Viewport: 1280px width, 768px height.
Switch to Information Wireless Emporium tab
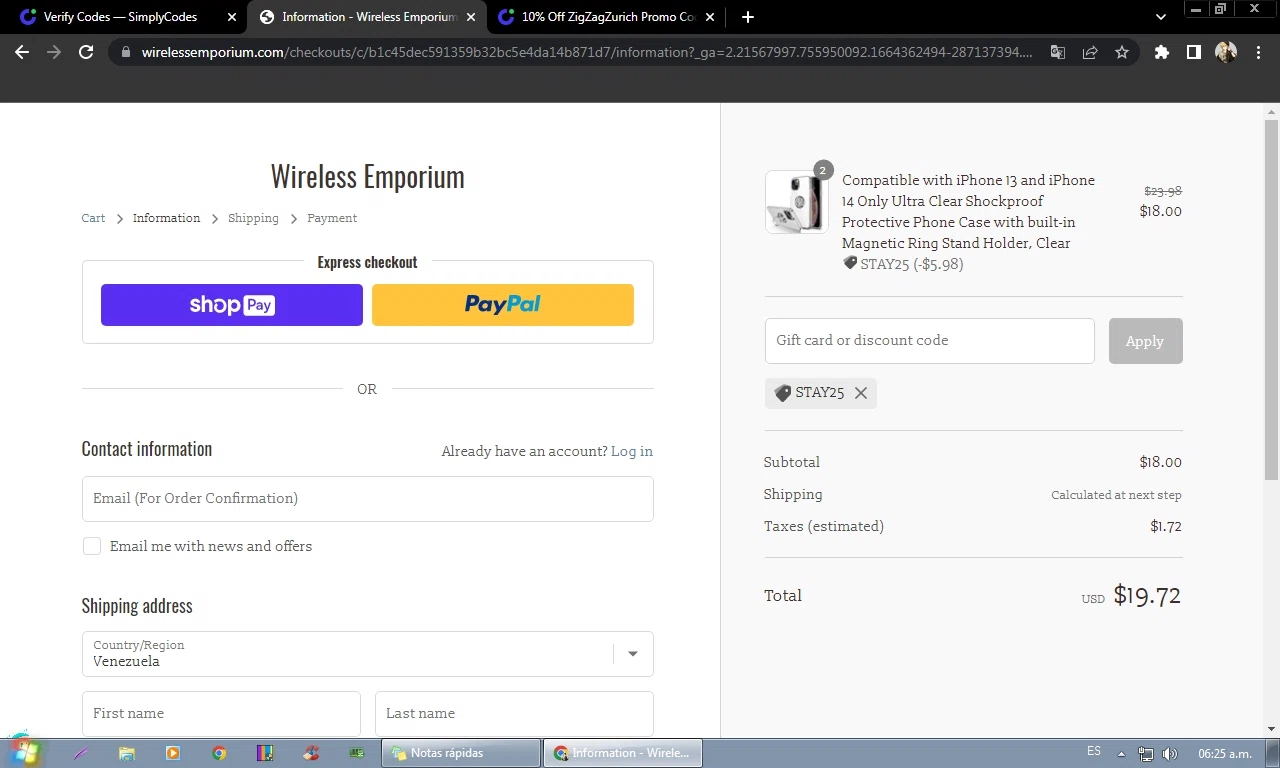pos(368,17)
